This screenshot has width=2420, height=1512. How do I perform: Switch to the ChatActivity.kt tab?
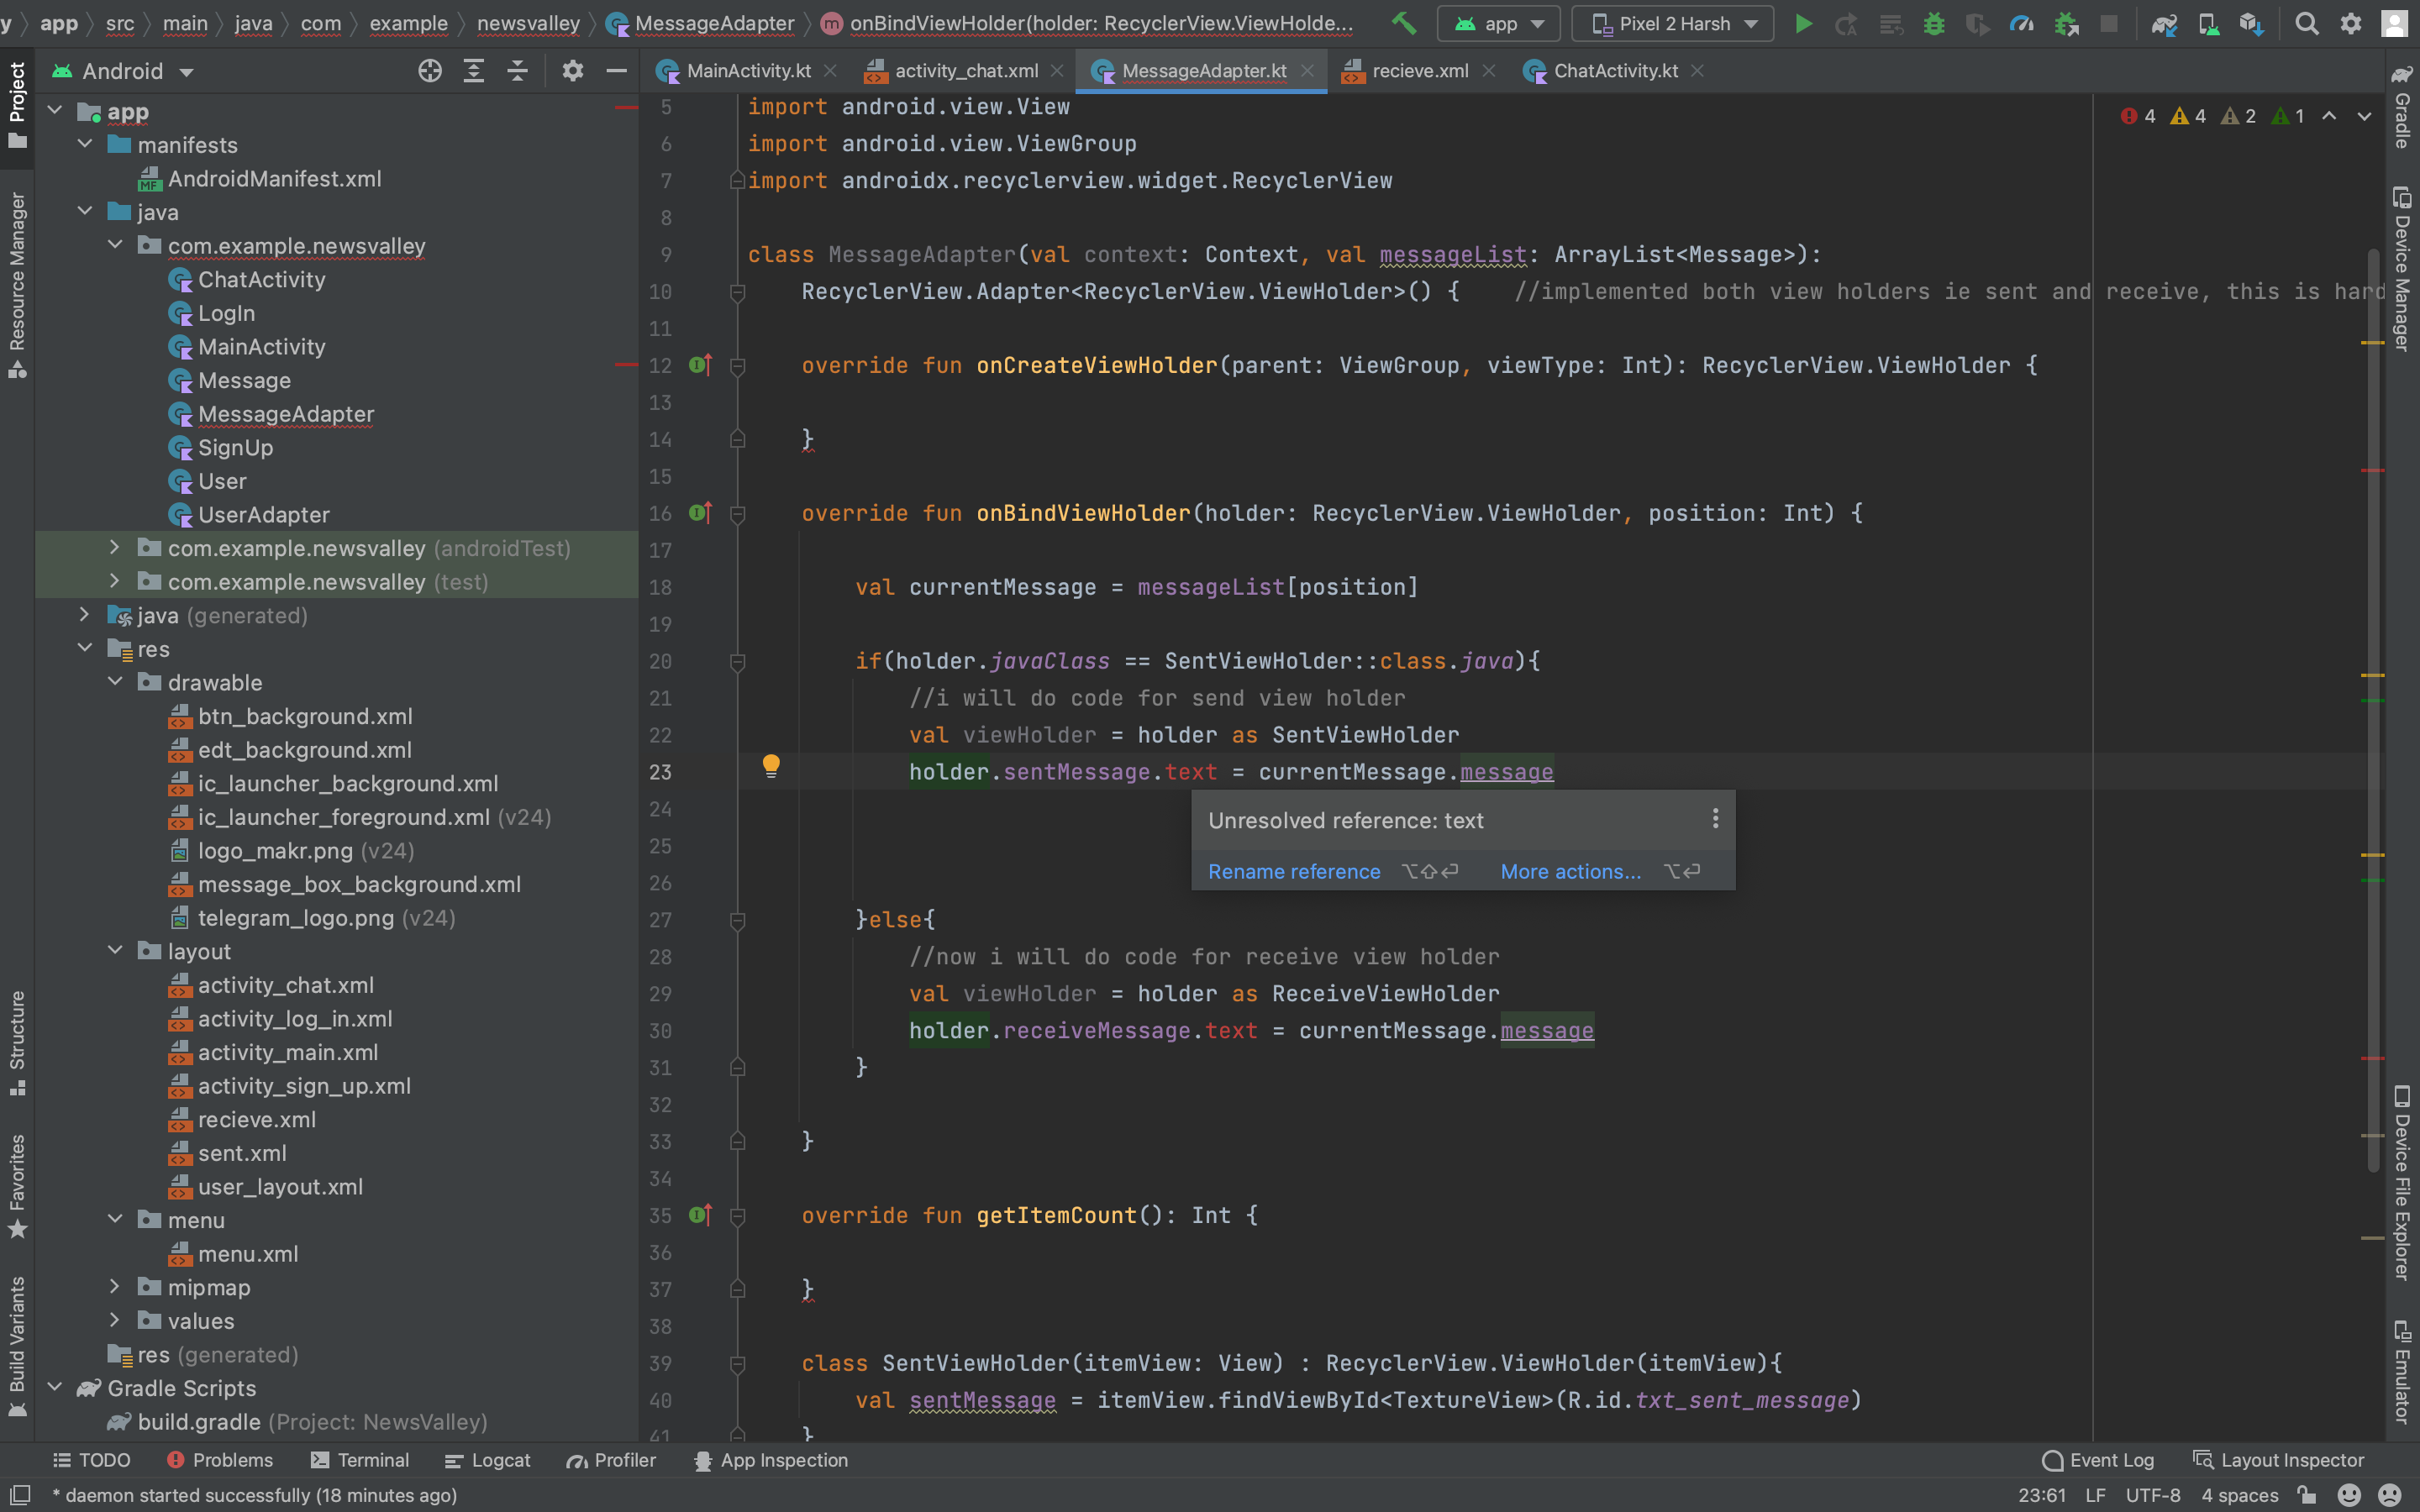tap(1614, 71)
